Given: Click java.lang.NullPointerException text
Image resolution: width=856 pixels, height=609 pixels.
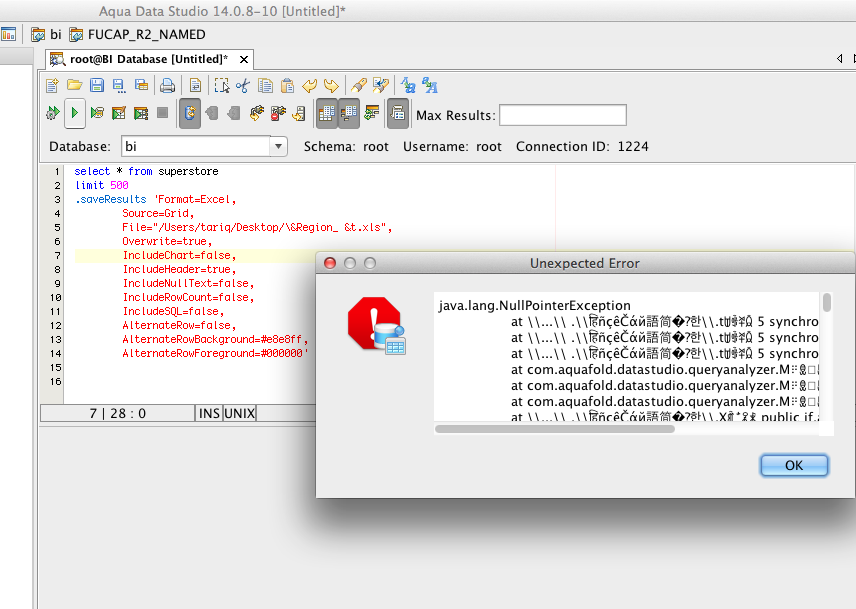Looking at the screenshot, I should [x=534, y=306].
